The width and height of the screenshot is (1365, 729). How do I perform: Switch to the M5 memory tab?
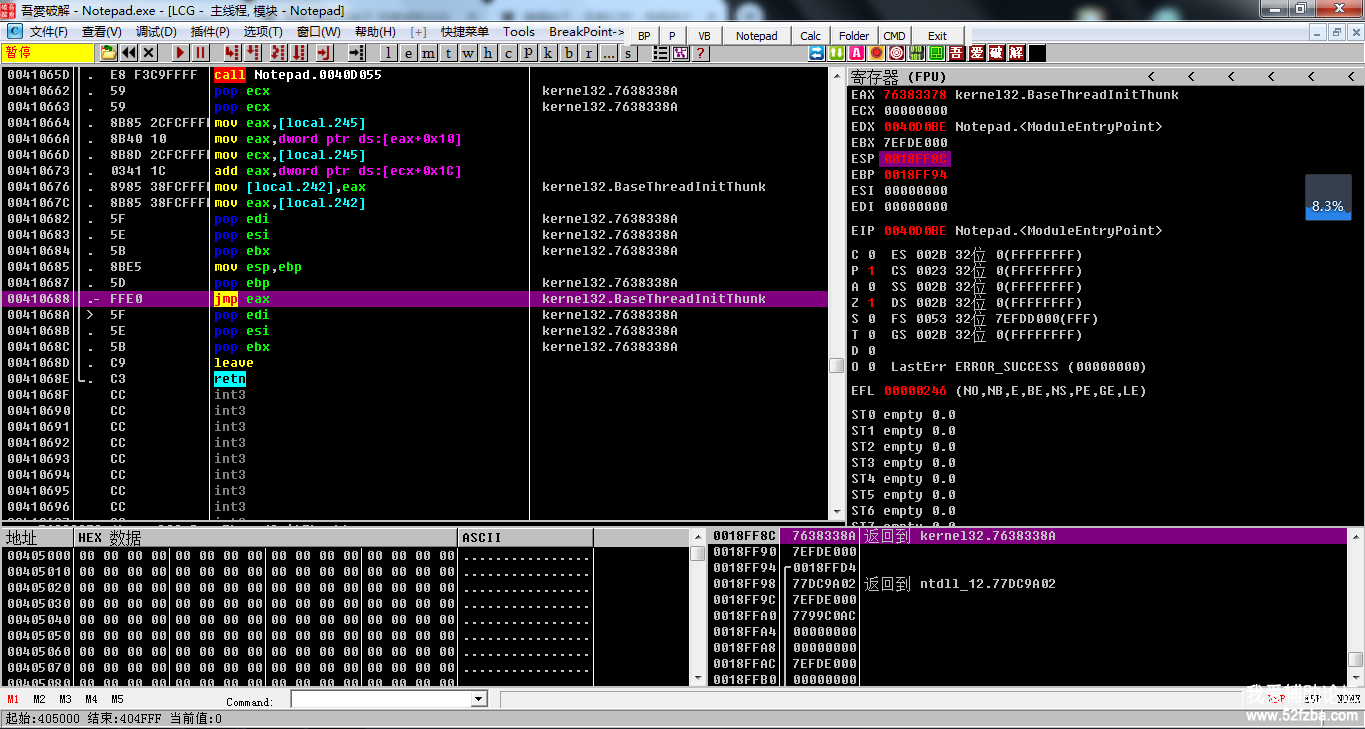tap(117, 699)
